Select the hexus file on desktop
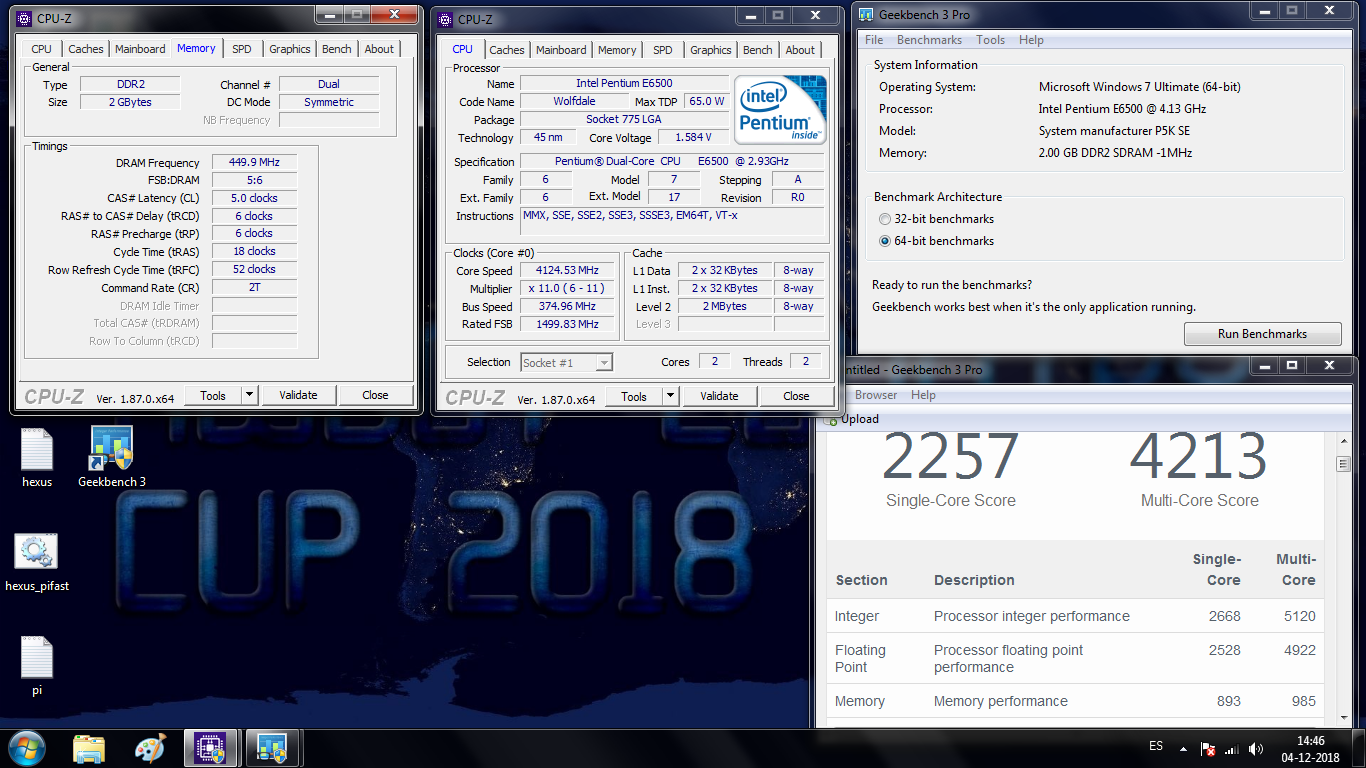The width and height of the screenshot is (1366, 768). click(x=37, y=458)
